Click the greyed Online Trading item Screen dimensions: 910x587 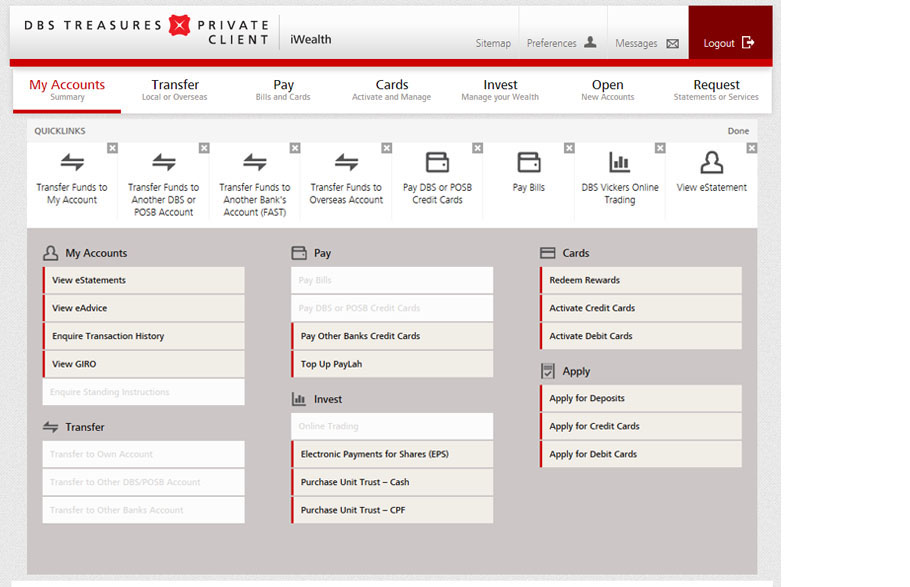tap(392, 426)
